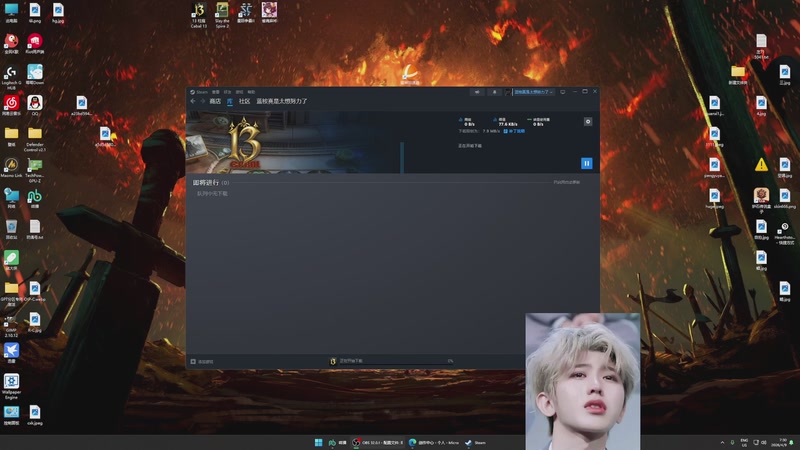Open the profile name tab beside 社区
Viewport: 800px width, 450px height.
(x=282, y=101)
